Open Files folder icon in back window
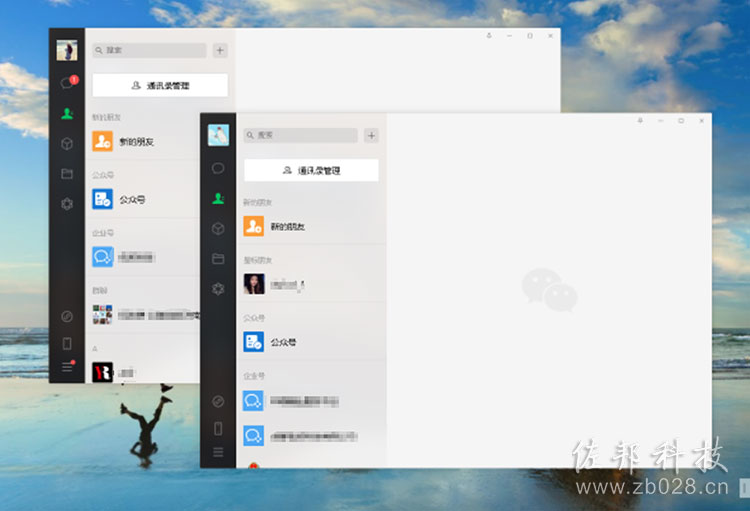Screen dimensions: 750x511 pyautogui.click(x=67, y=174)
